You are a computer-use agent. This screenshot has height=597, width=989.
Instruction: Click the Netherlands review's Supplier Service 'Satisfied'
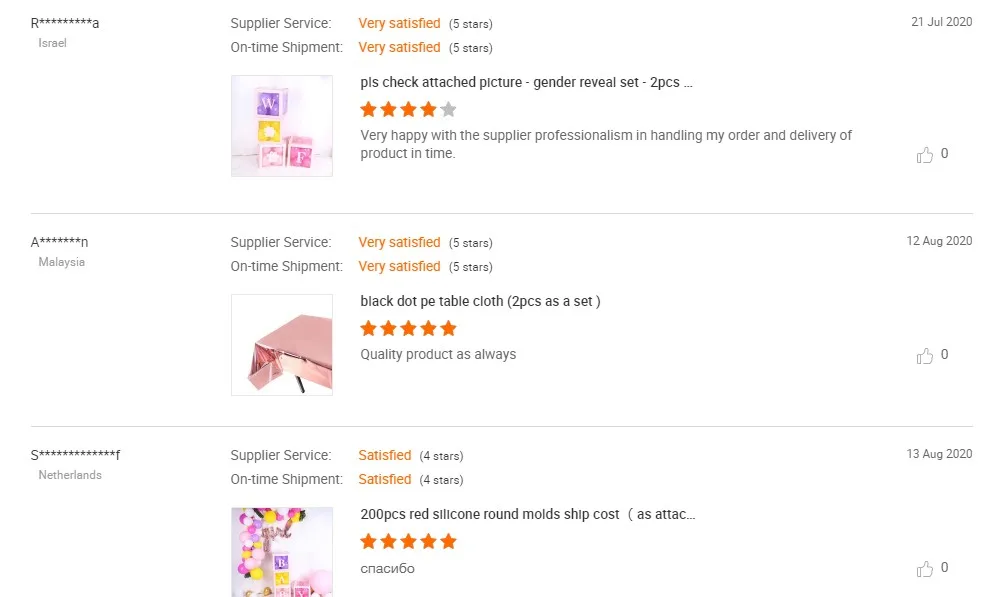(385, 455)
